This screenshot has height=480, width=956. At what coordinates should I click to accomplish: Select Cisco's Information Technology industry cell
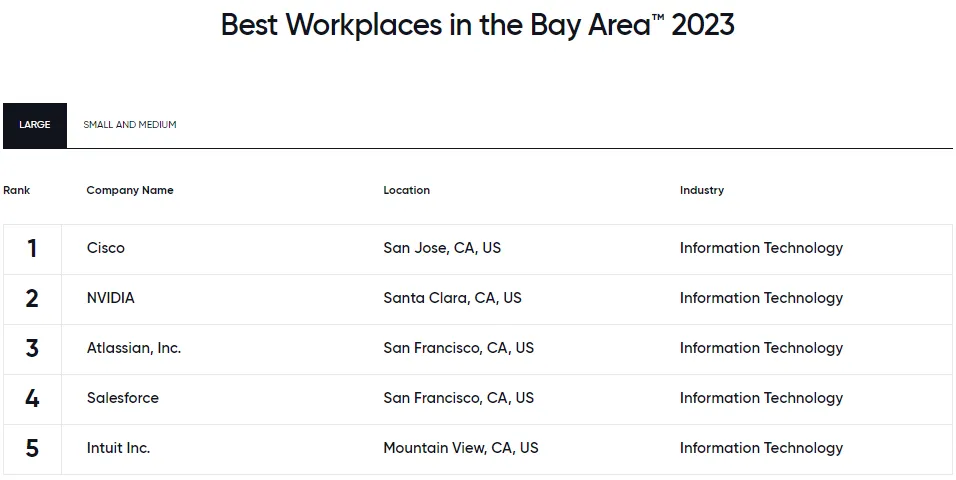(x=762, y=248)
